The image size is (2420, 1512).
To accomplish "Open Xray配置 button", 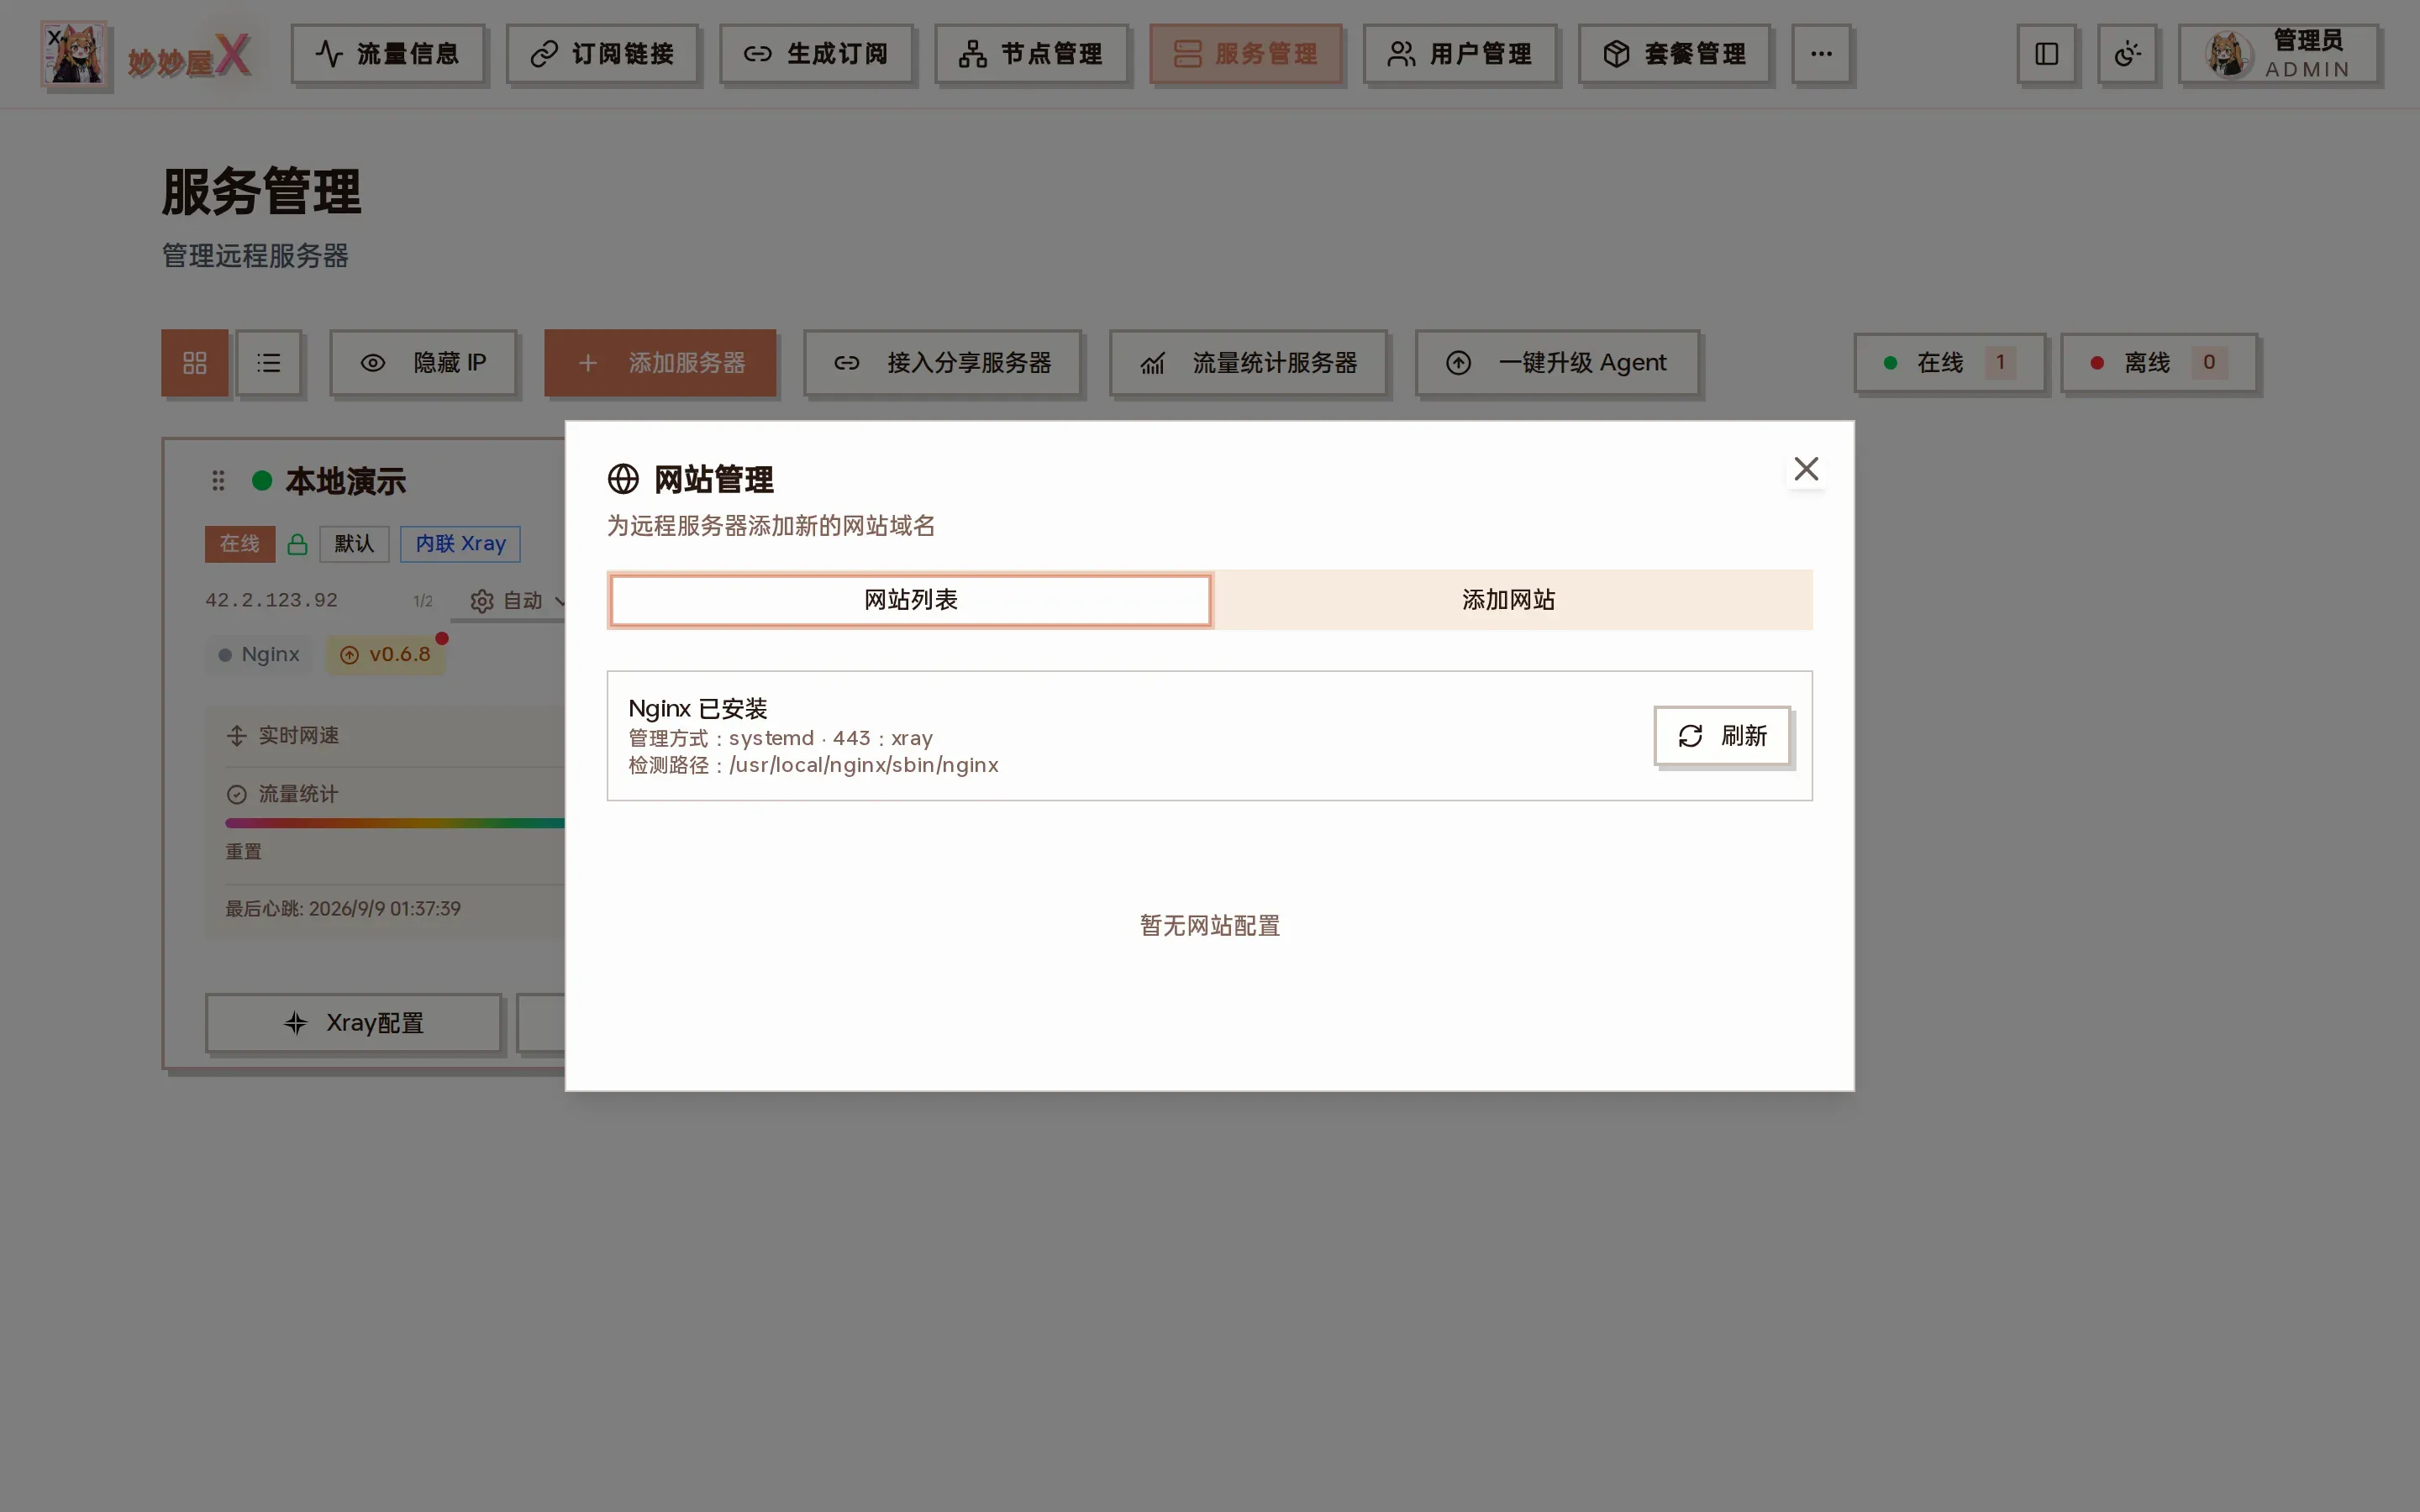I will pyautogui.click(x=353, y=1023).
